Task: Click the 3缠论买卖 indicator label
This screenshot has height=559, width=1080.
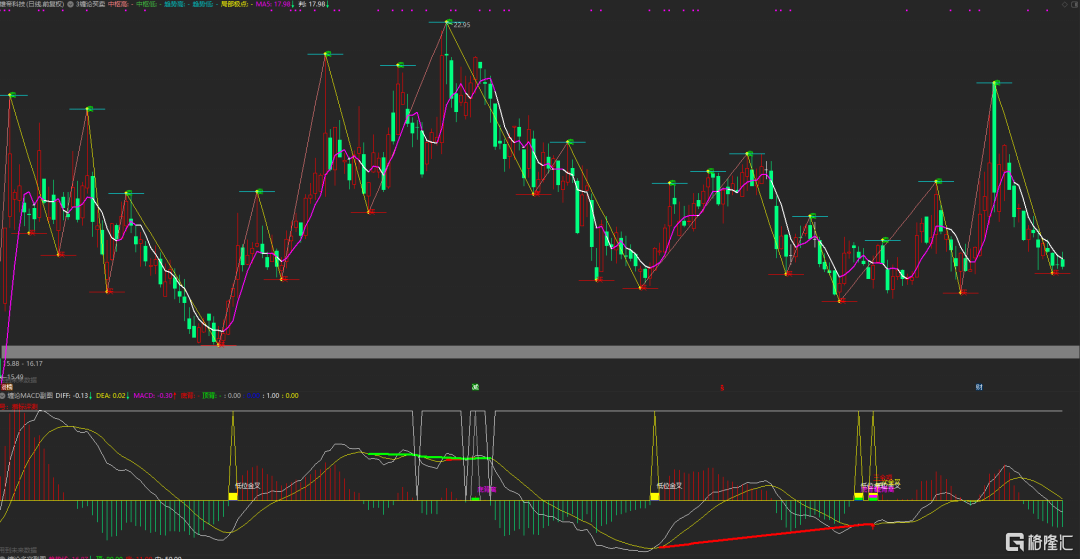Action: coord(90,4)
